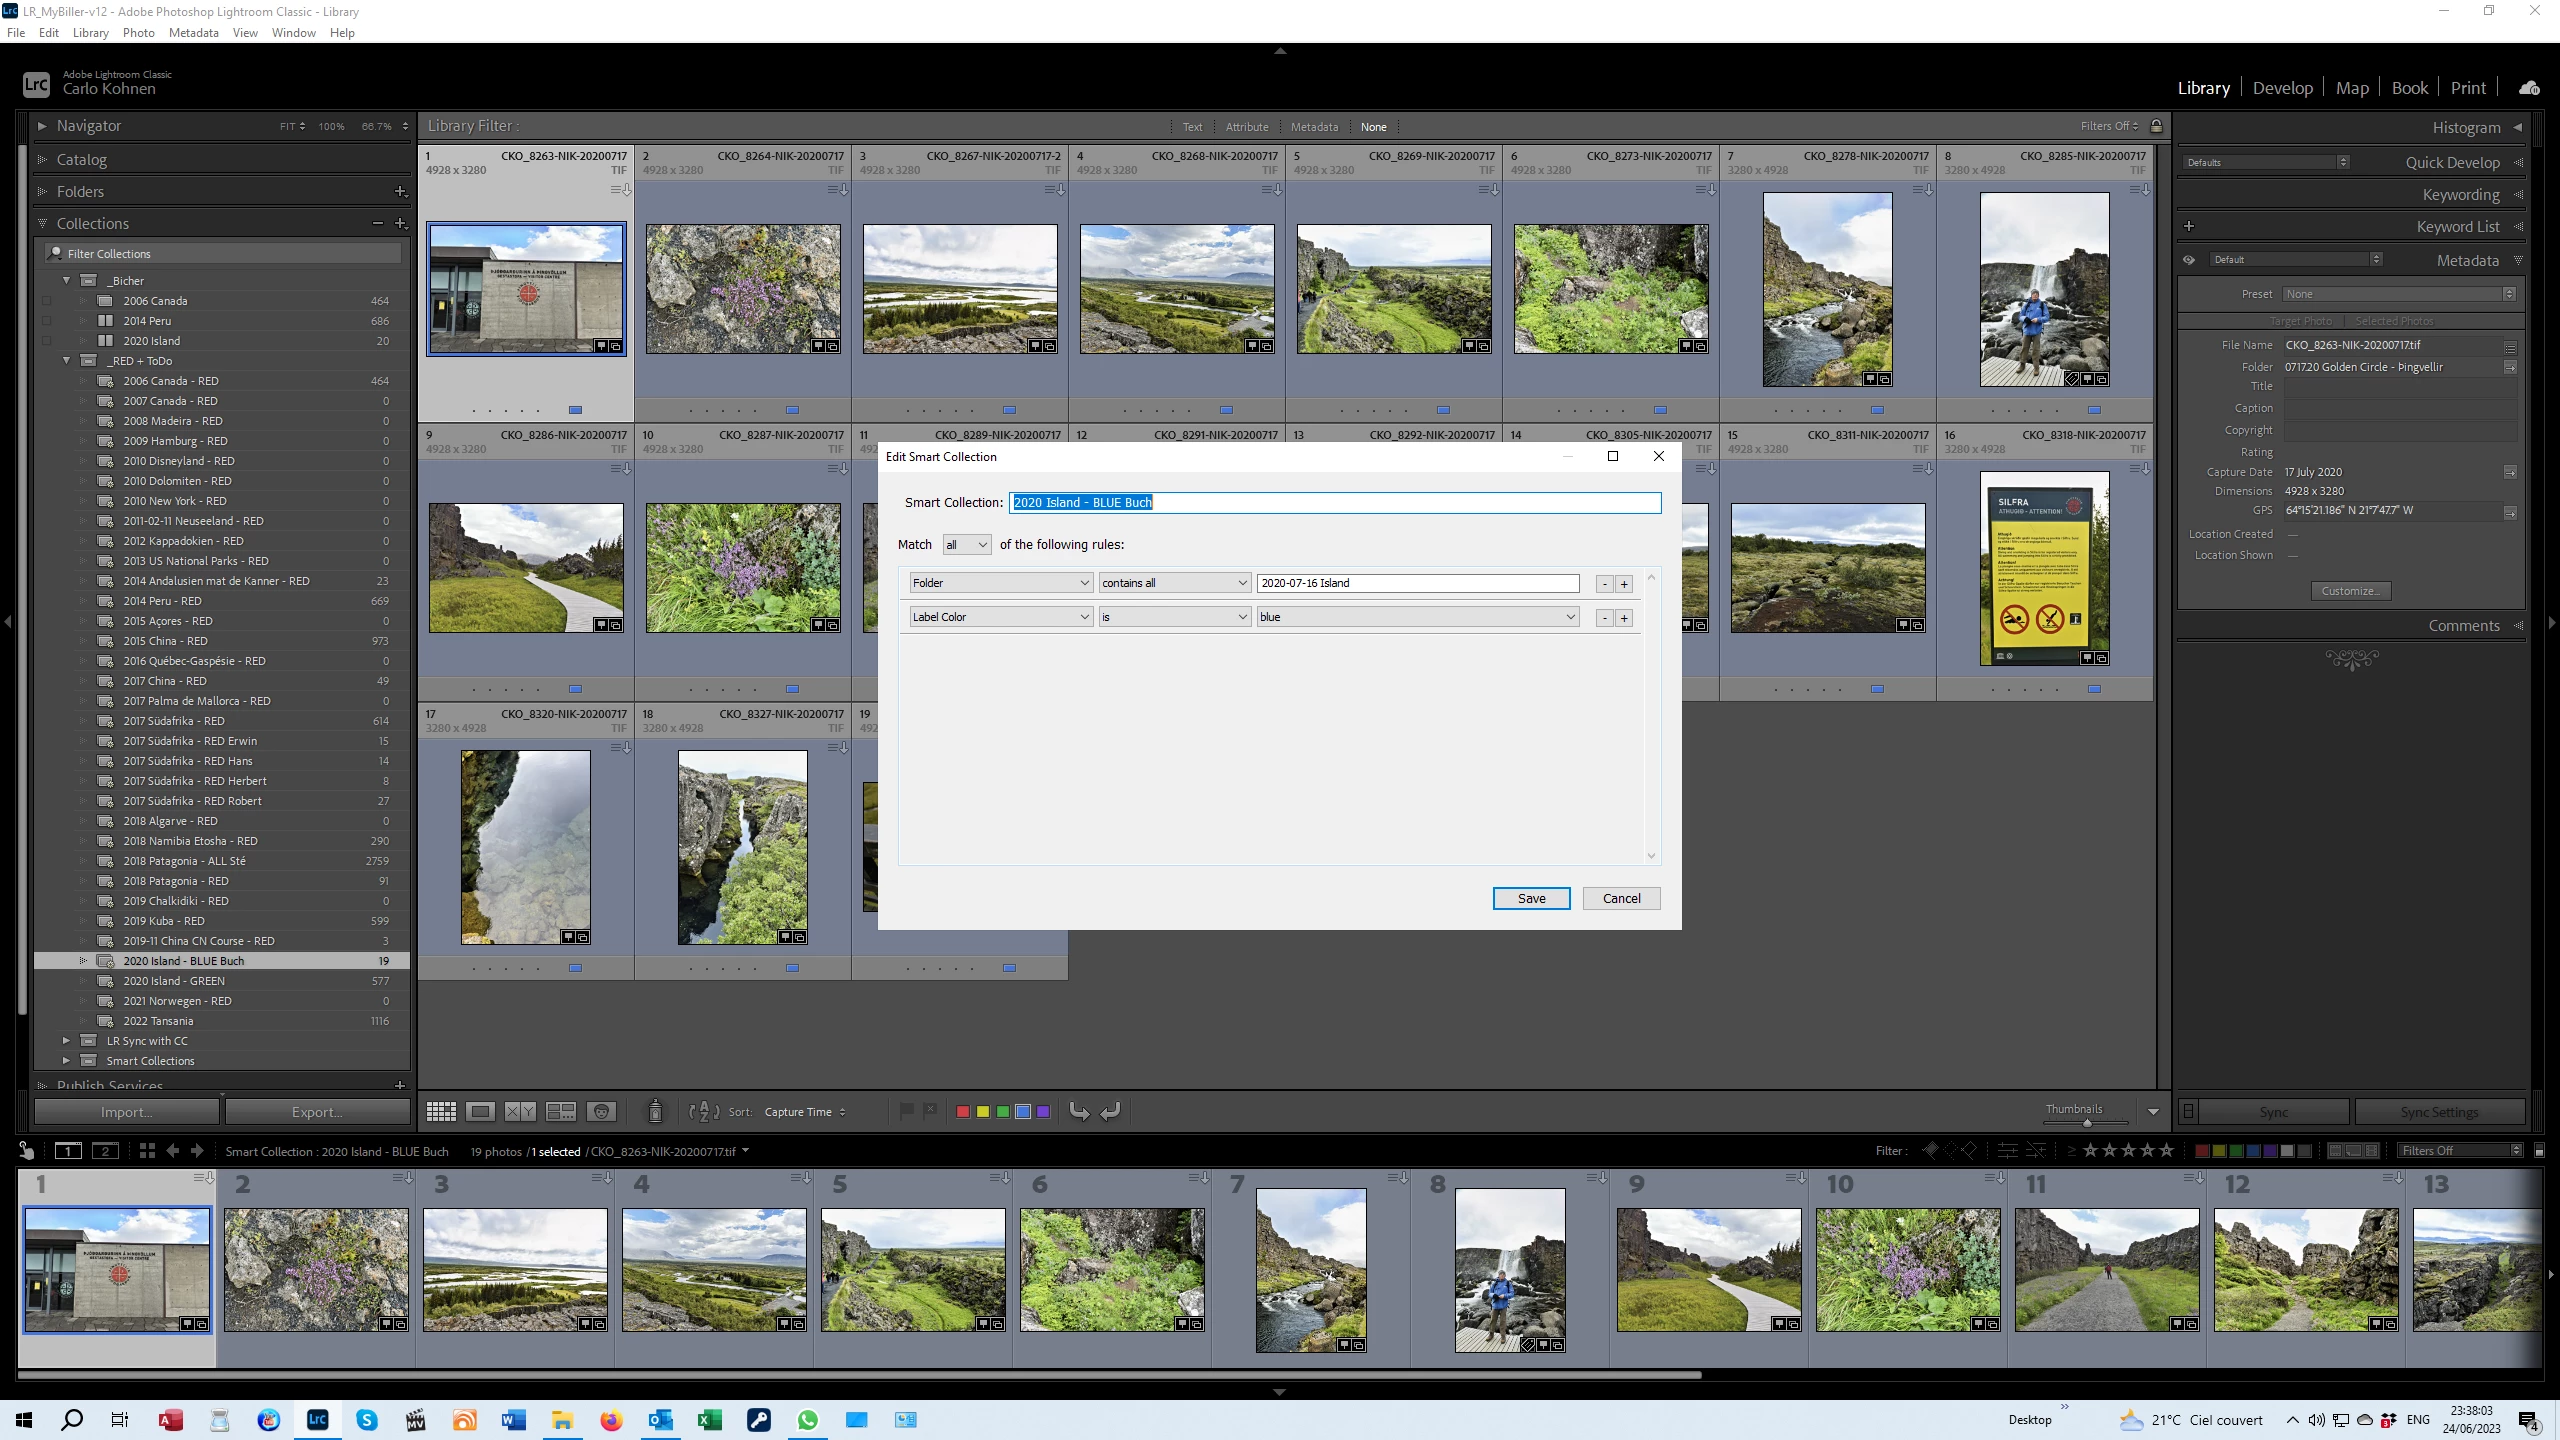Click the Cancel button

[1621, 898]
